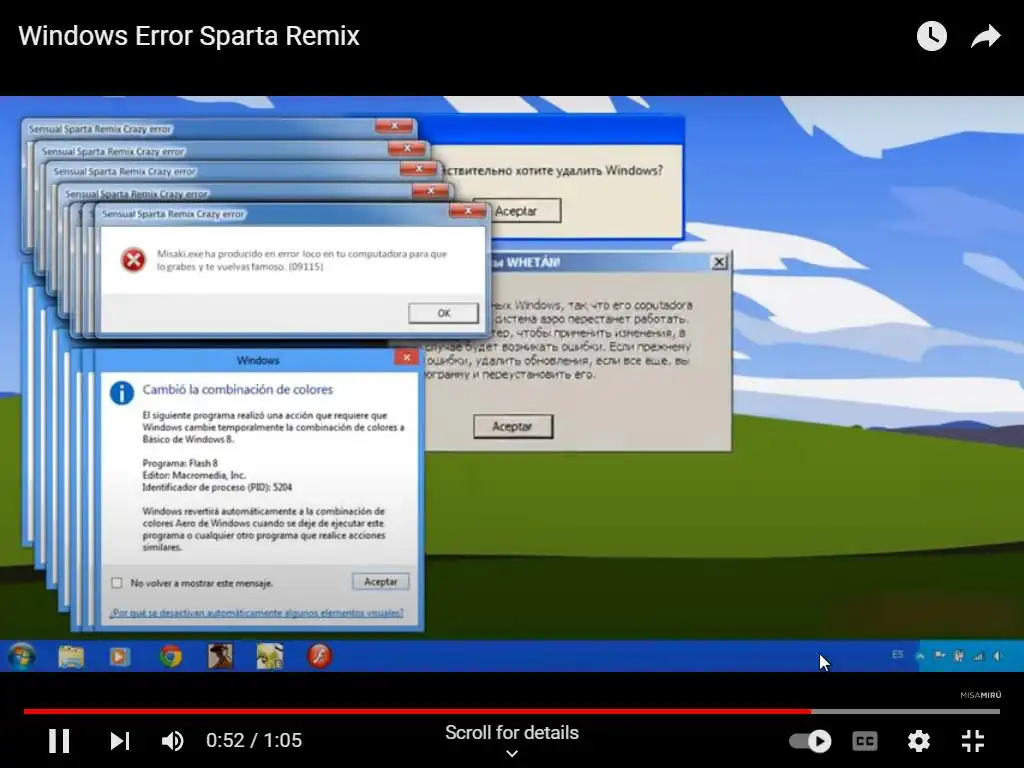Click the tray network signal icon

pos(978,656)
